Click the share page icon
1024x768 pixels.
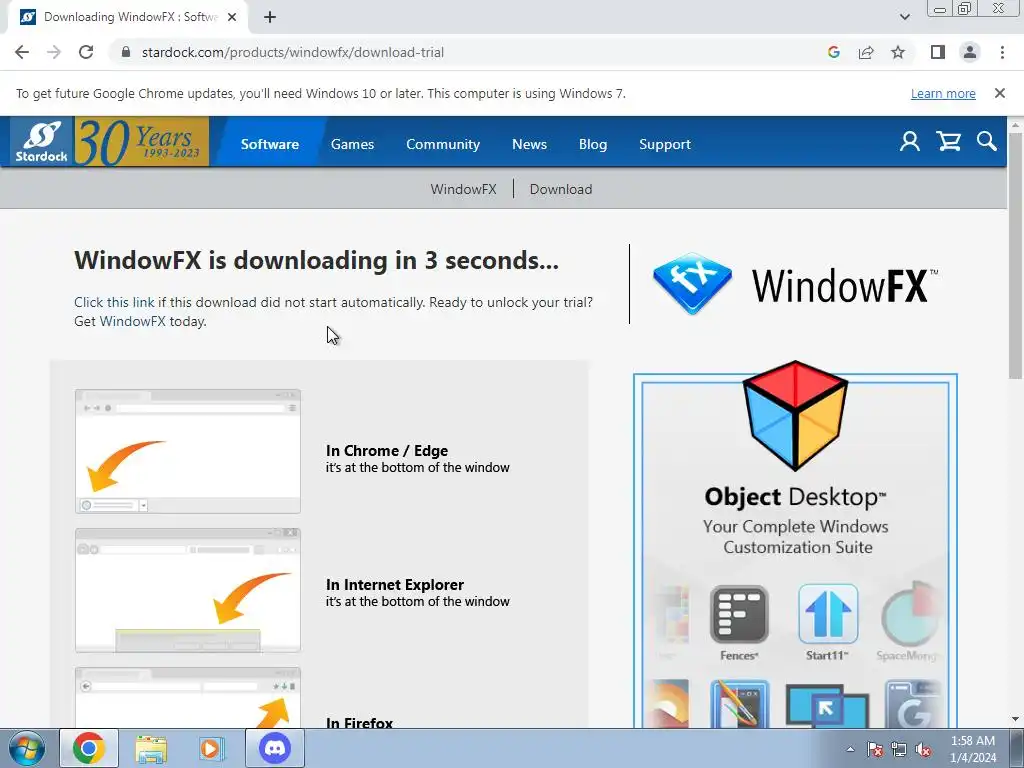pos(866,52)
